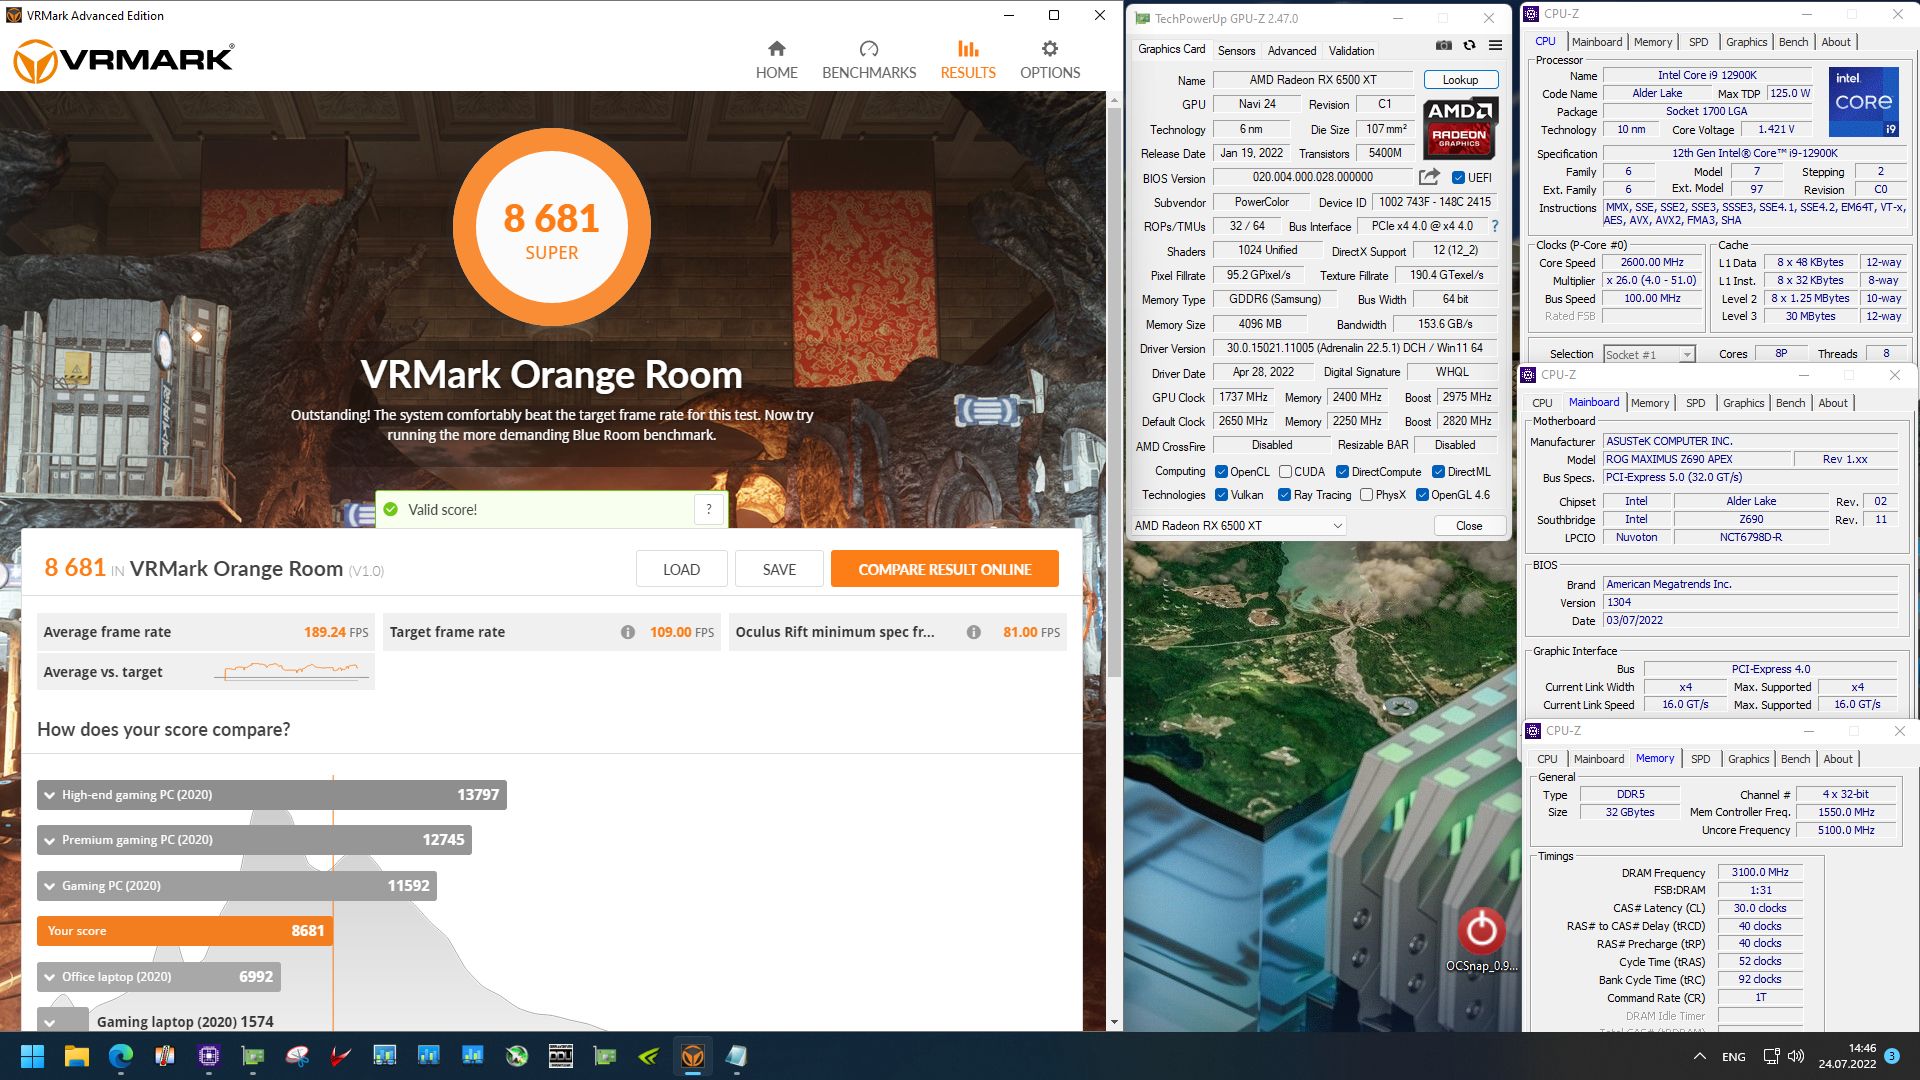Open the CPU-Z purple chip taskbar icon
The width and height of the screenshot is (1920, 1080).
coord(209,1056)
